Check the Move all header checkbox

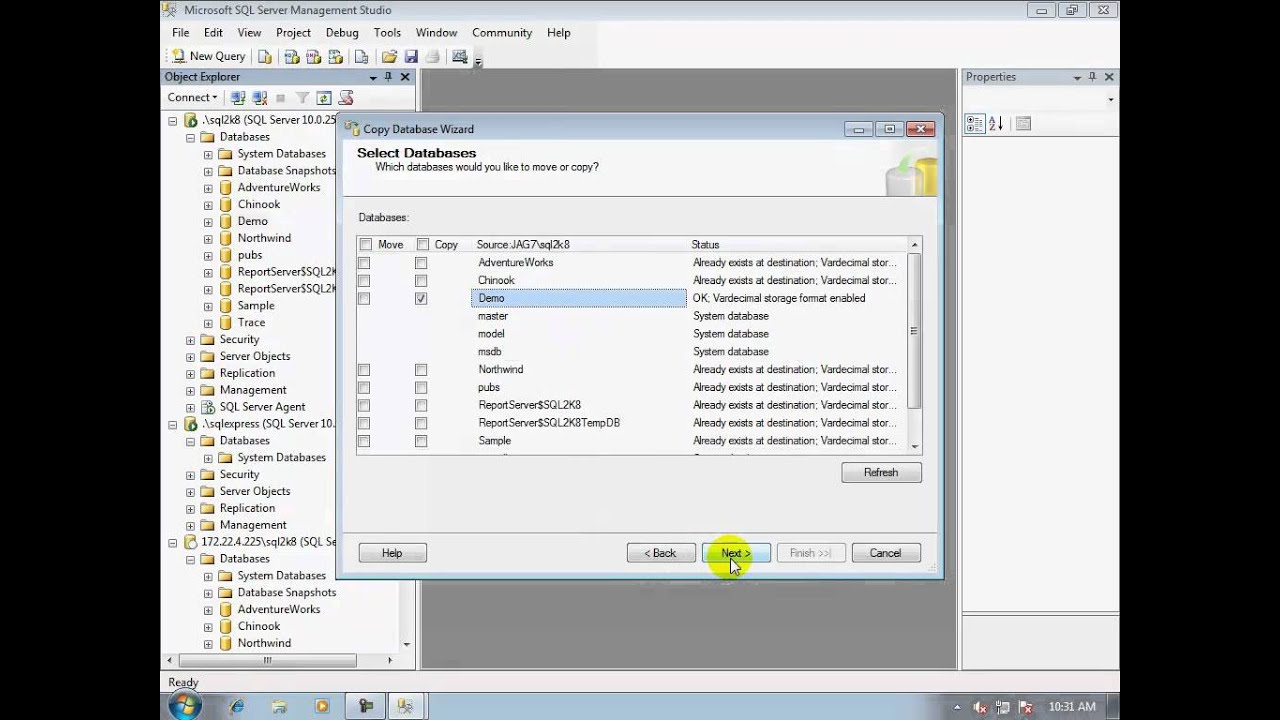[x=365, y=245]
